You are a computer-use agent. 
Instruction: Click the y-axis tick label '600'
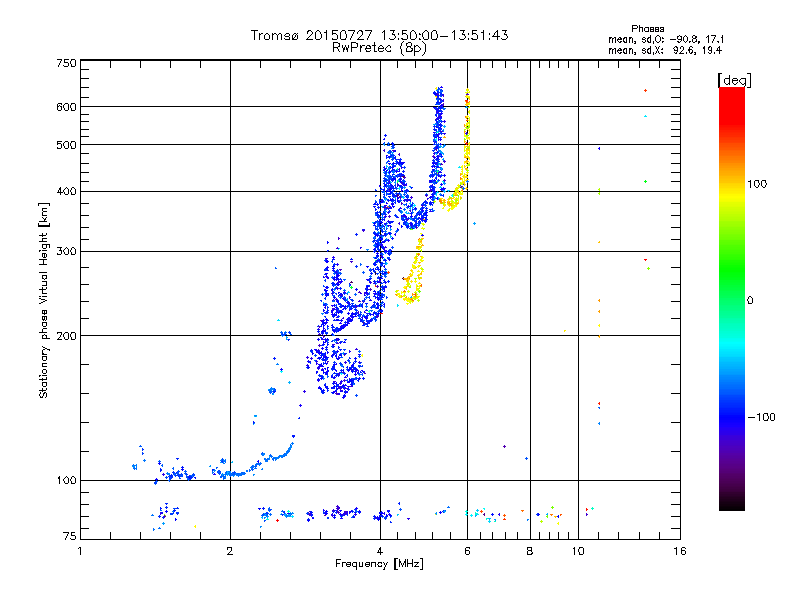(66, 107)
